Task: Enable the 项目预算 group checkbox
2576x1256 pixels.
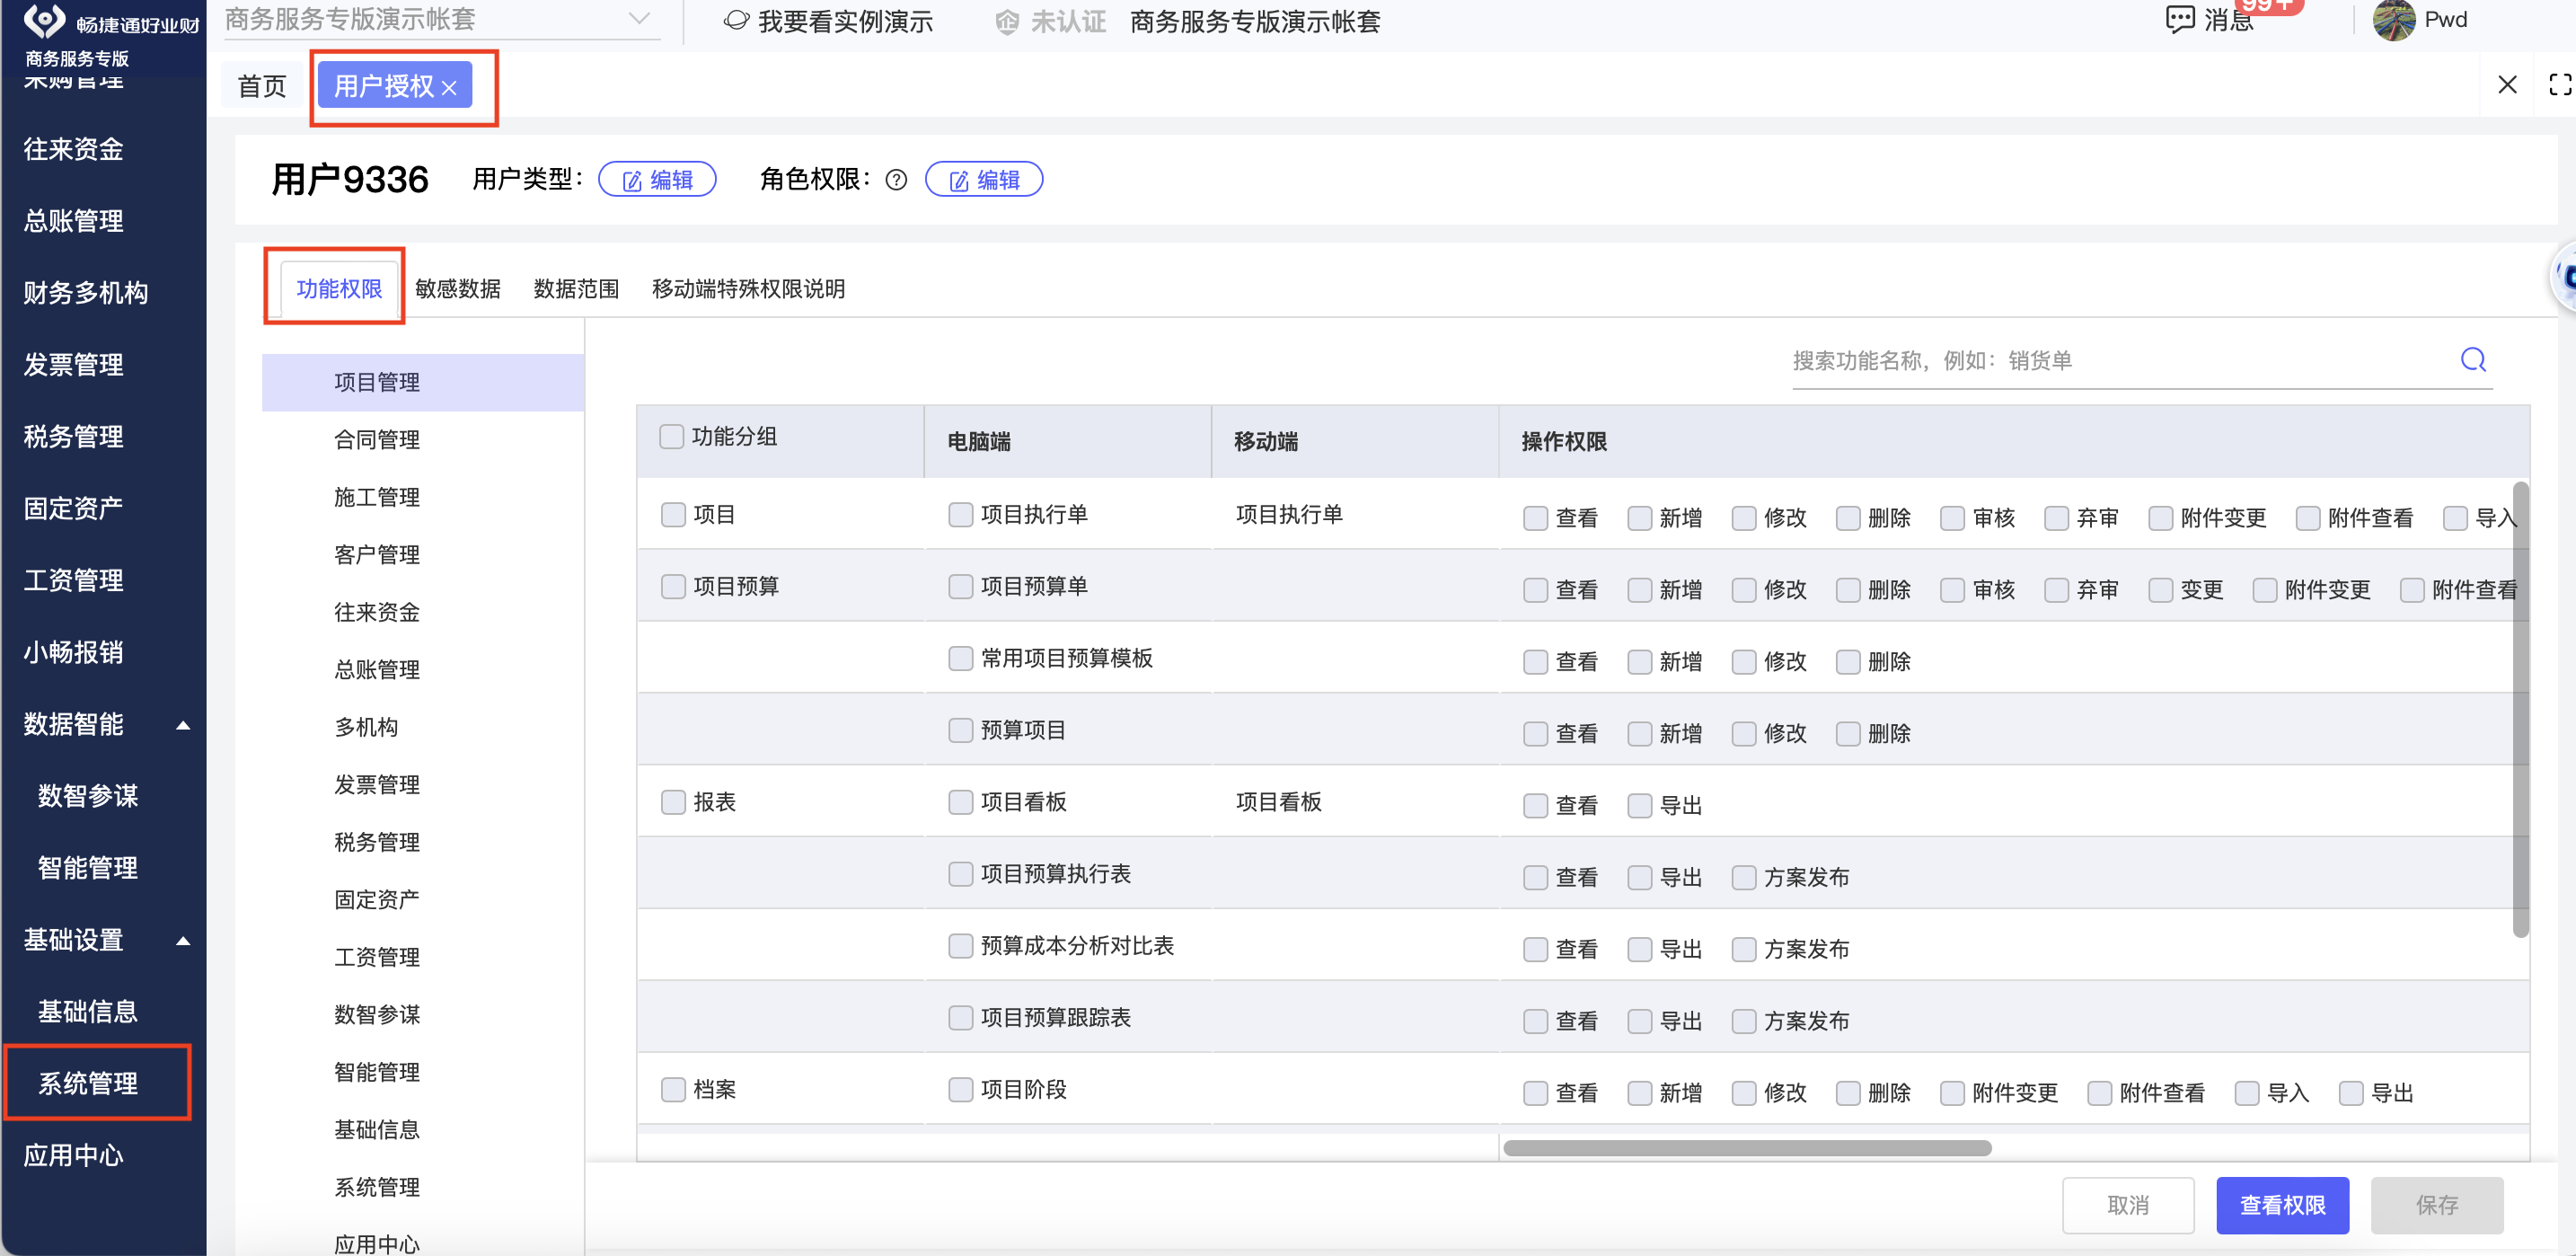Action: [673, 586]
